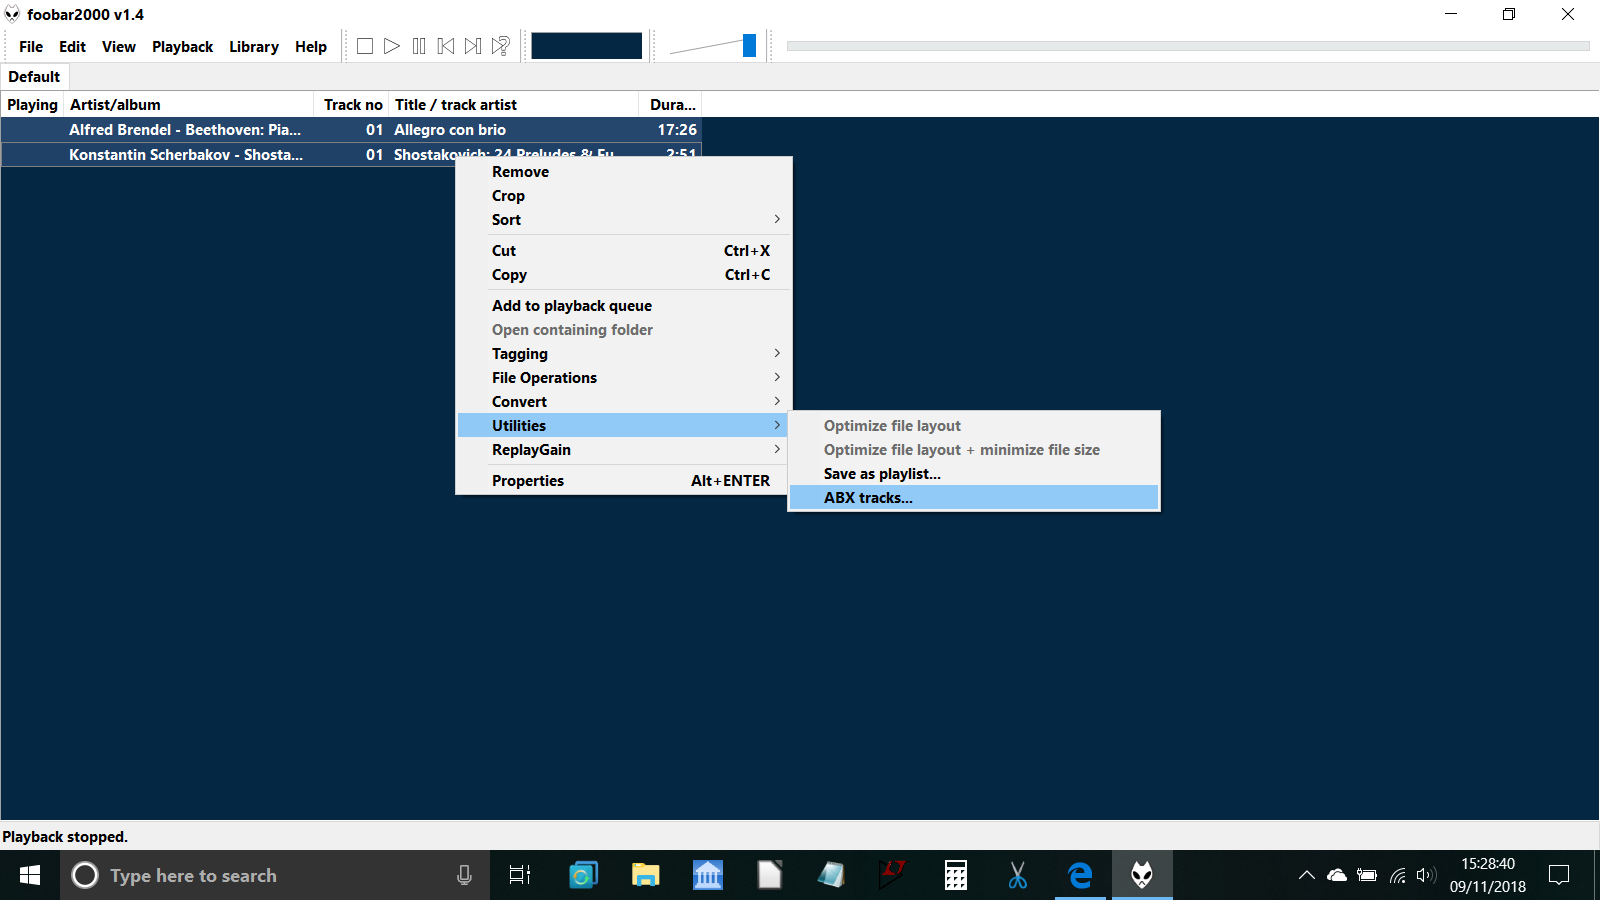Open the Library menu
1600x900 pixels.
(x=254, y=47)
